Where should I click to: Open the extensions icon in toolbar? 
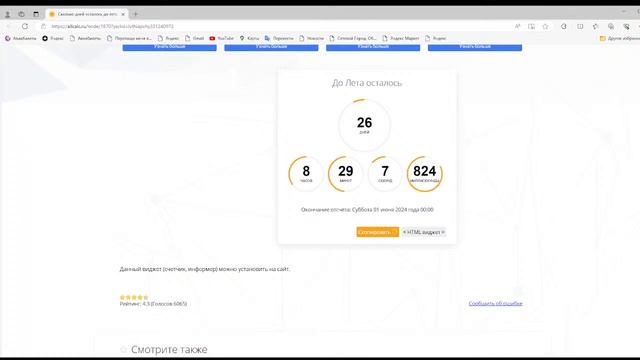click(564, 26)
